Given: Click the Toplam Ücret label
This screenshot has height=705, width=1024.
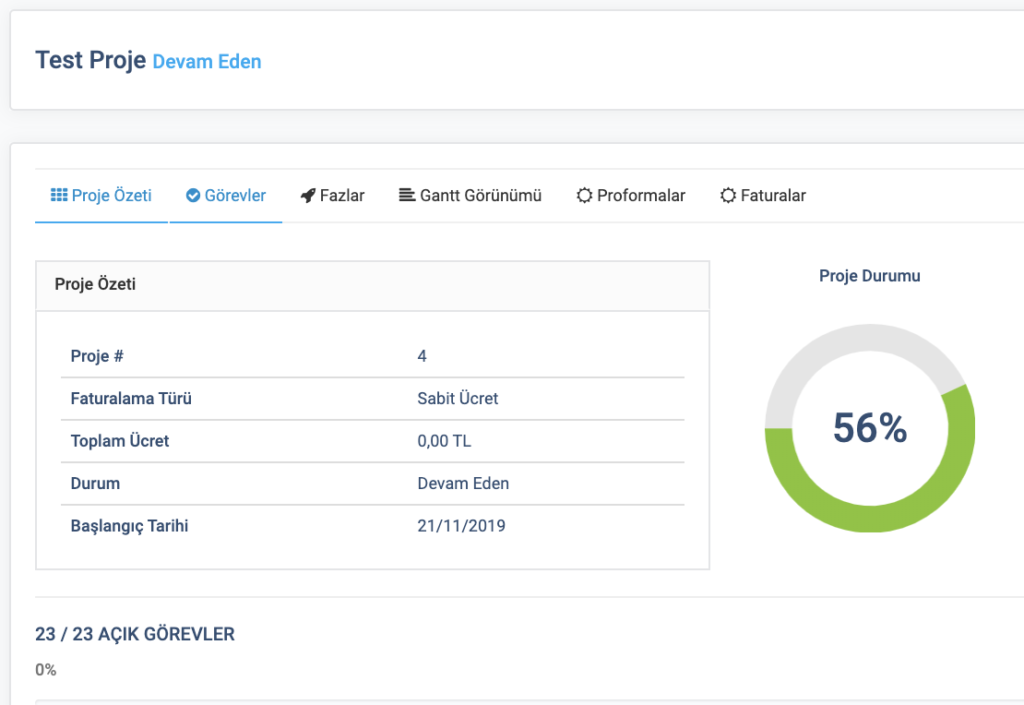Looking at the screenshot, I should (x=120, y=441).
